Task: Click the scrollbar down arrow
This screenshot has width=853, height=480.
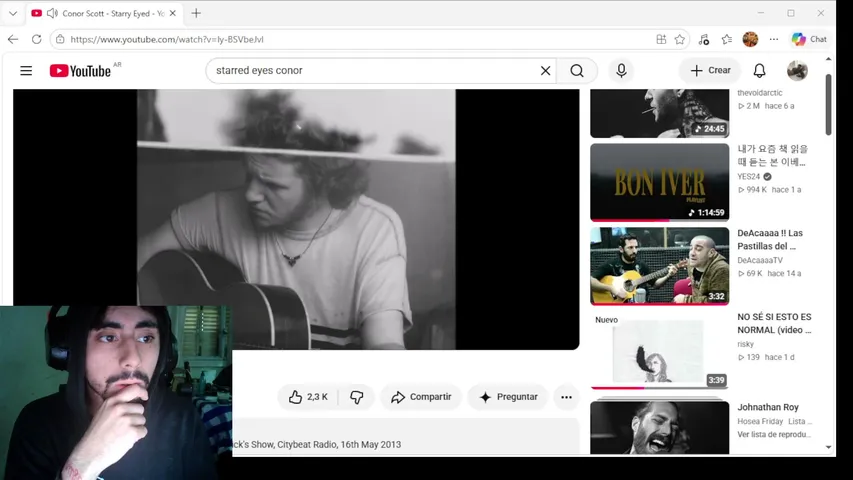Action: pyautogui.click(x=828, y=447)
